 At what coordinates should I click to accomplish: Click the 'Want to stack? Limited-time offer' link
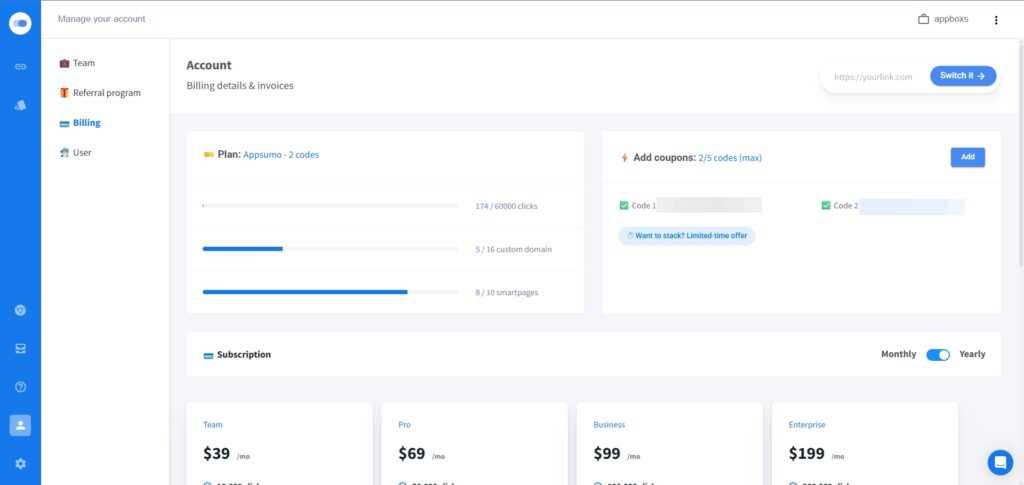tap(686, 236)
